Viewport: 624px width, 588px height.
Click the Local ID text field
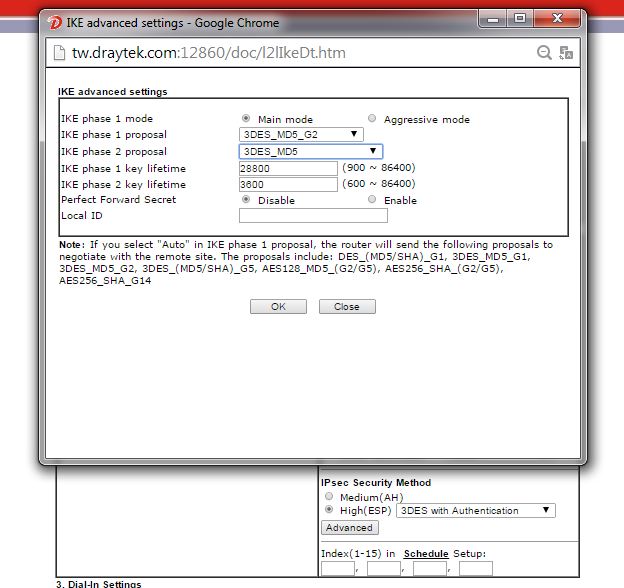[x=312, y=216]
